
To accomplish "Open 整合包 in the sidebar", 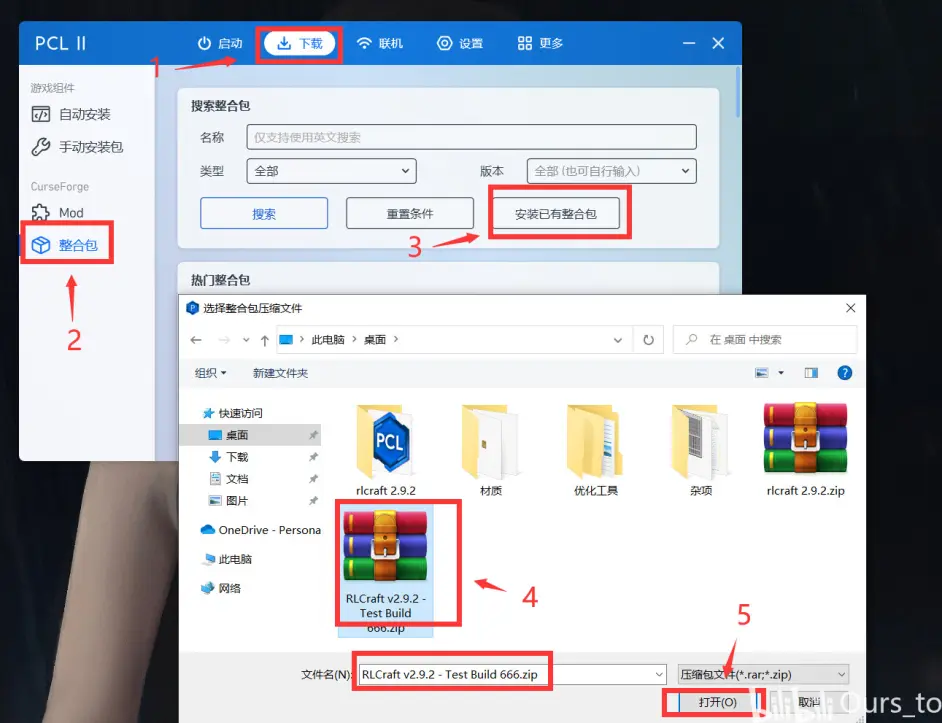I will point(65,245).
